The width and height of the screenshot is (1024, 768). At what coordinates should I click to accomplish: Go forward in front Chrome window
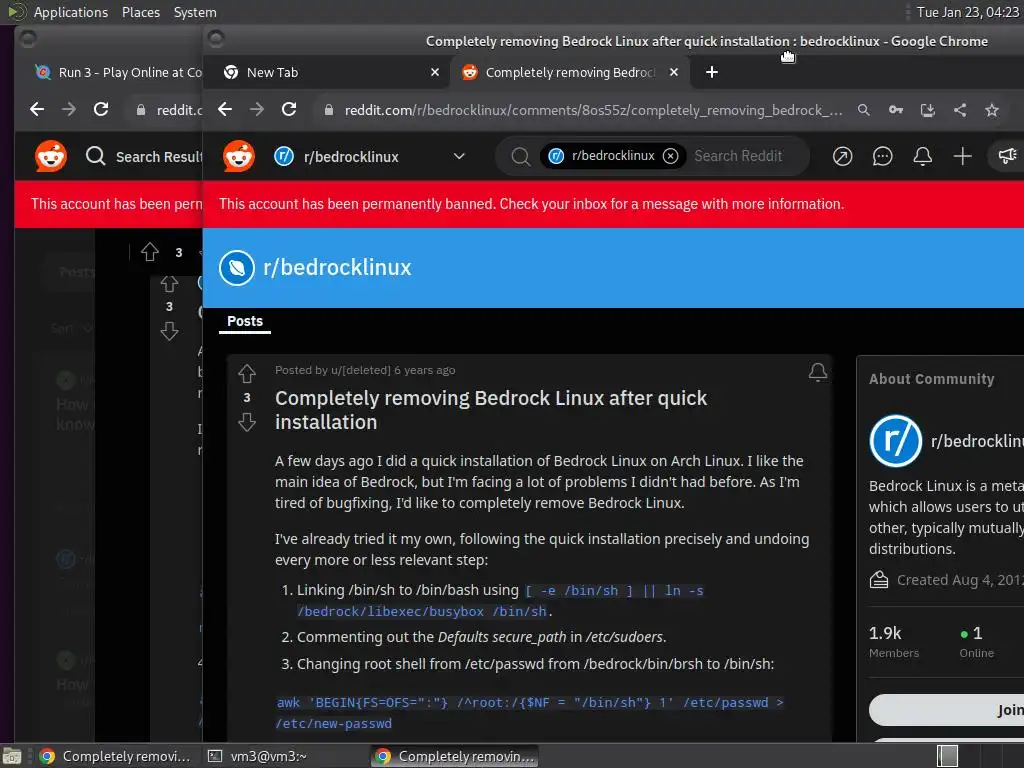pyautogui.click(x=257, y=110)
